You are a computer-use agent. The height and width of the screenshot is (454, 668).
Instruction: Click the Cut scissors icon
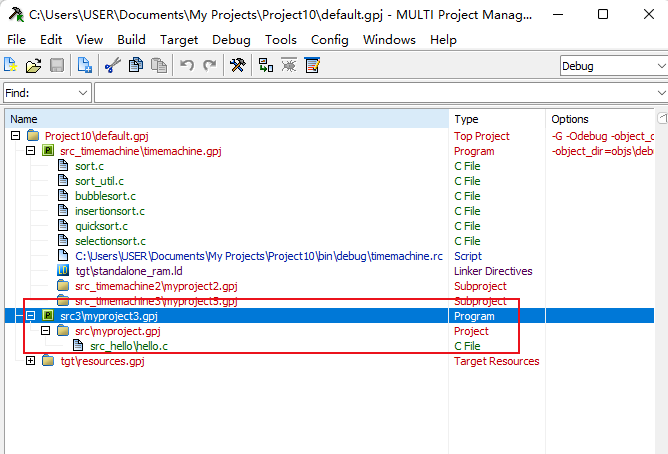click(112, 66)
